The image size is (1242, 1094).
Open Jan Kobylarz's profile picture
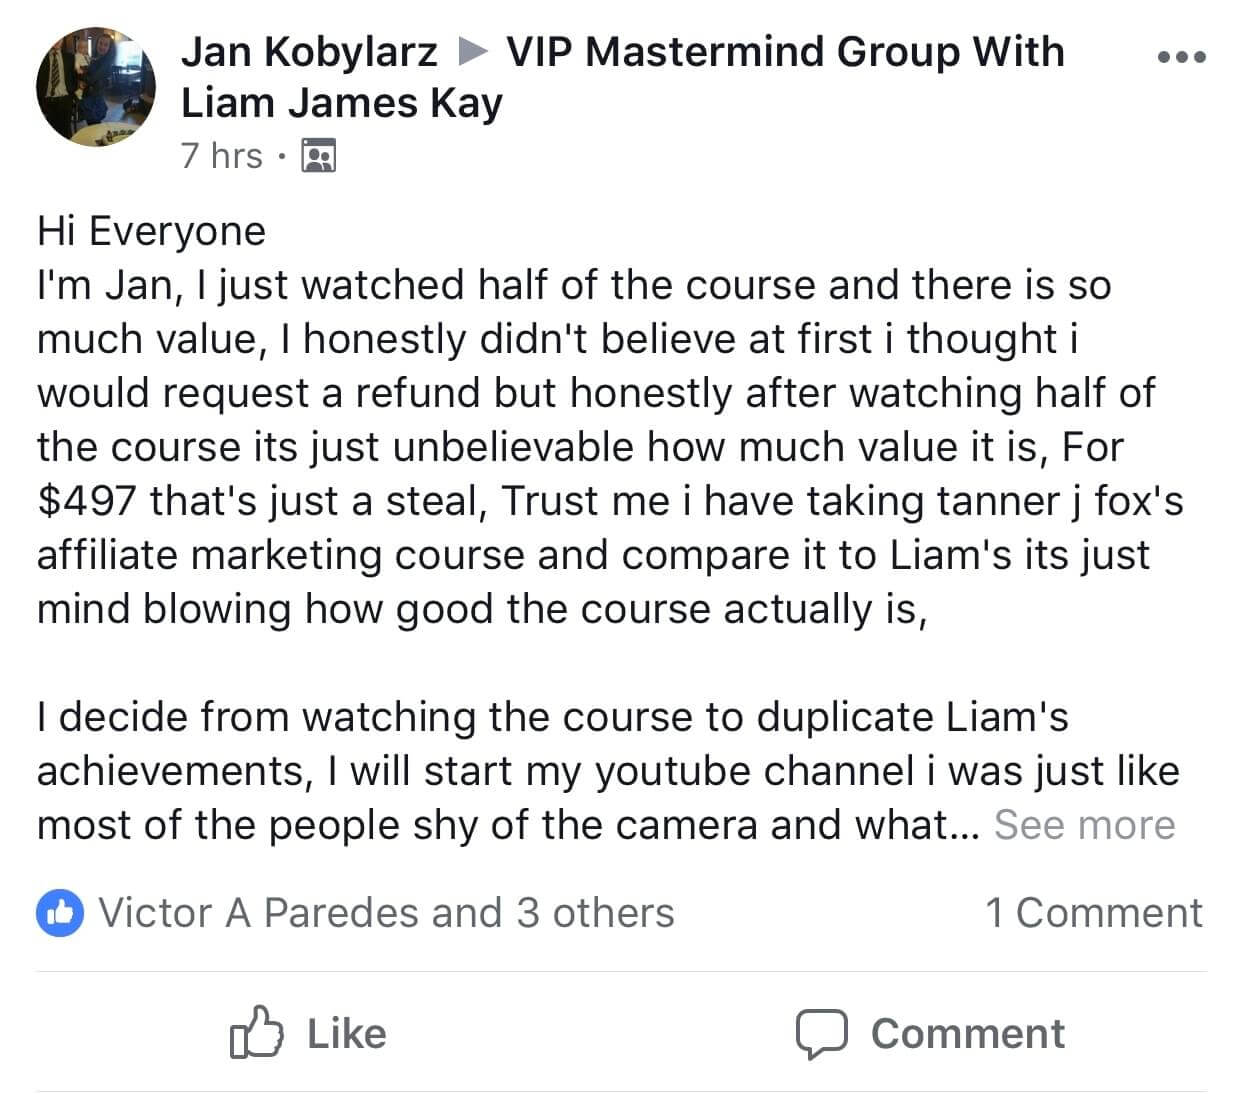[x=96, y=87]
